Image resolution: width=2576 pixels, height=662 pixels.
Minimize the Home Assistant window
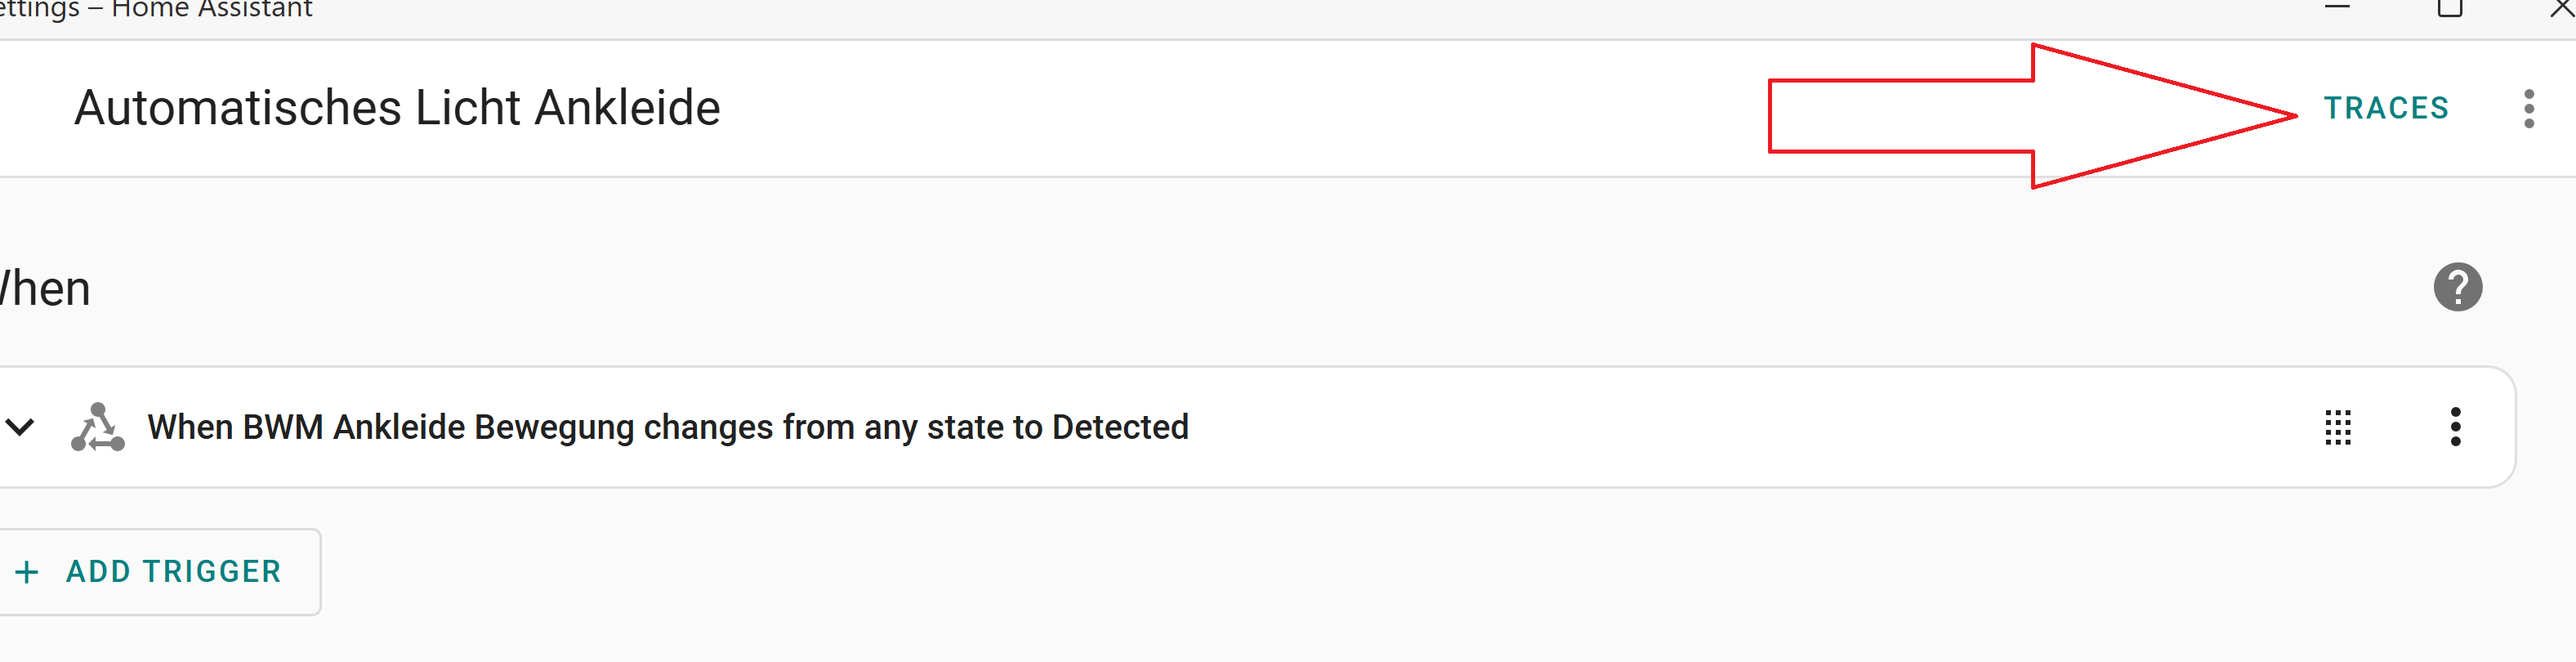point(2337,7)
